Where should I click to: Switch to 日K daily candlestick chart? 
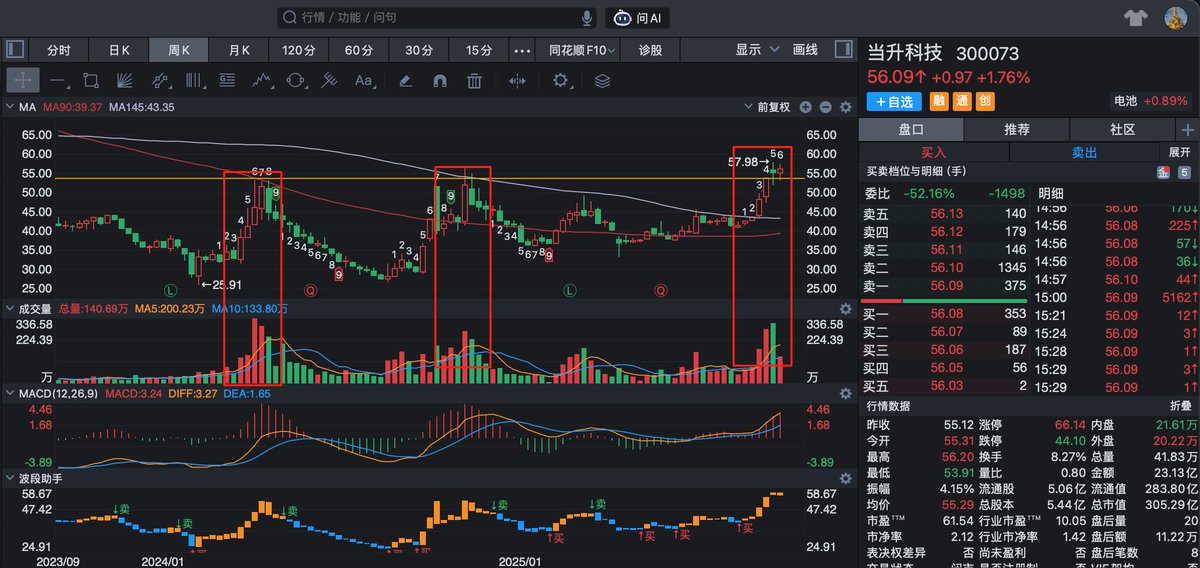119,50
